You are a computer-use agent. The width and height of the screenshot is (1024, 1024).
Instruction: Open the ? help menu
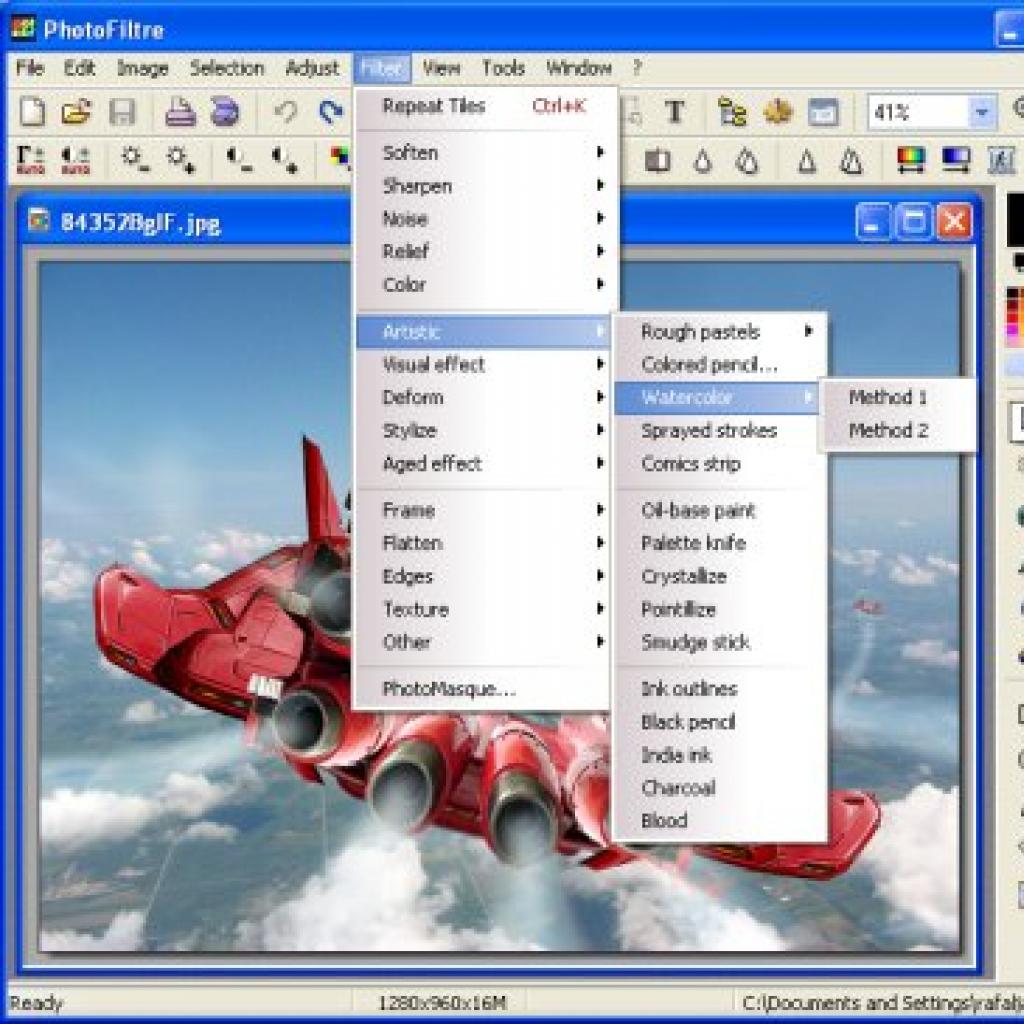tap(637, 68)
